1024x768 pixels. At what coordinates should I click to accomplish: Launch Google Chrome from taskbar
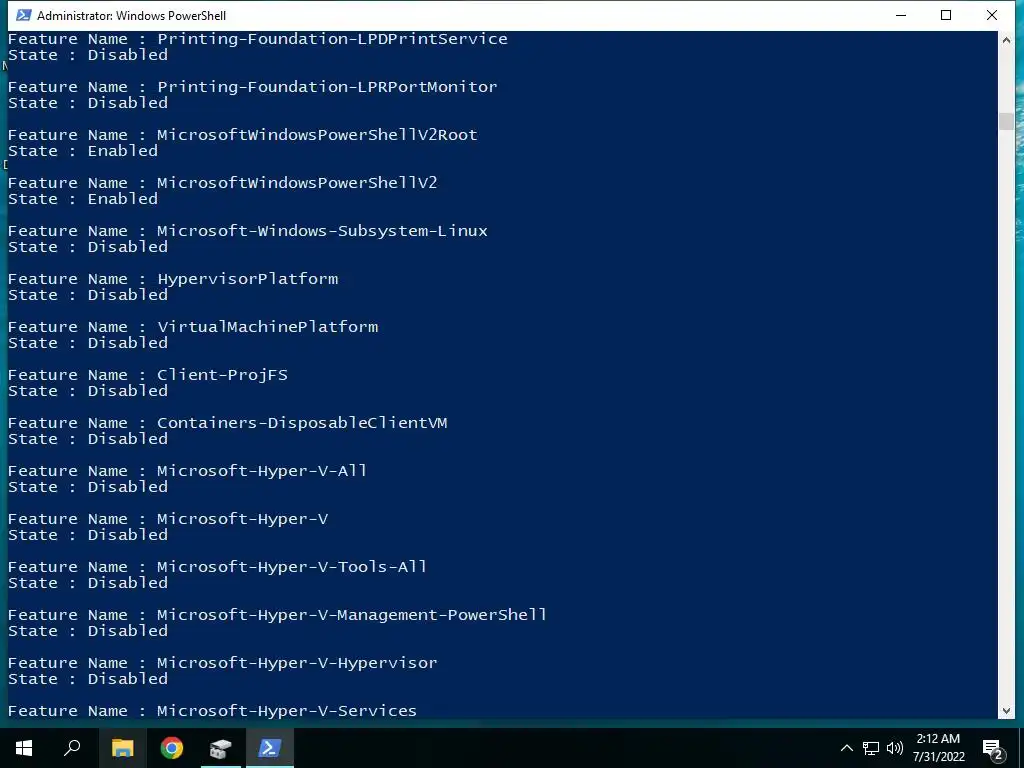click(x=172, y=748)
